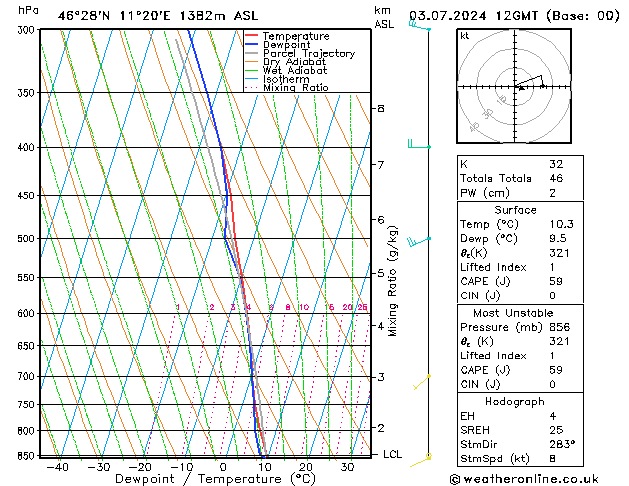Click the wind barb at the 500 hPa level
Viewport: 629px width, 486px height.
pos(419,241)
